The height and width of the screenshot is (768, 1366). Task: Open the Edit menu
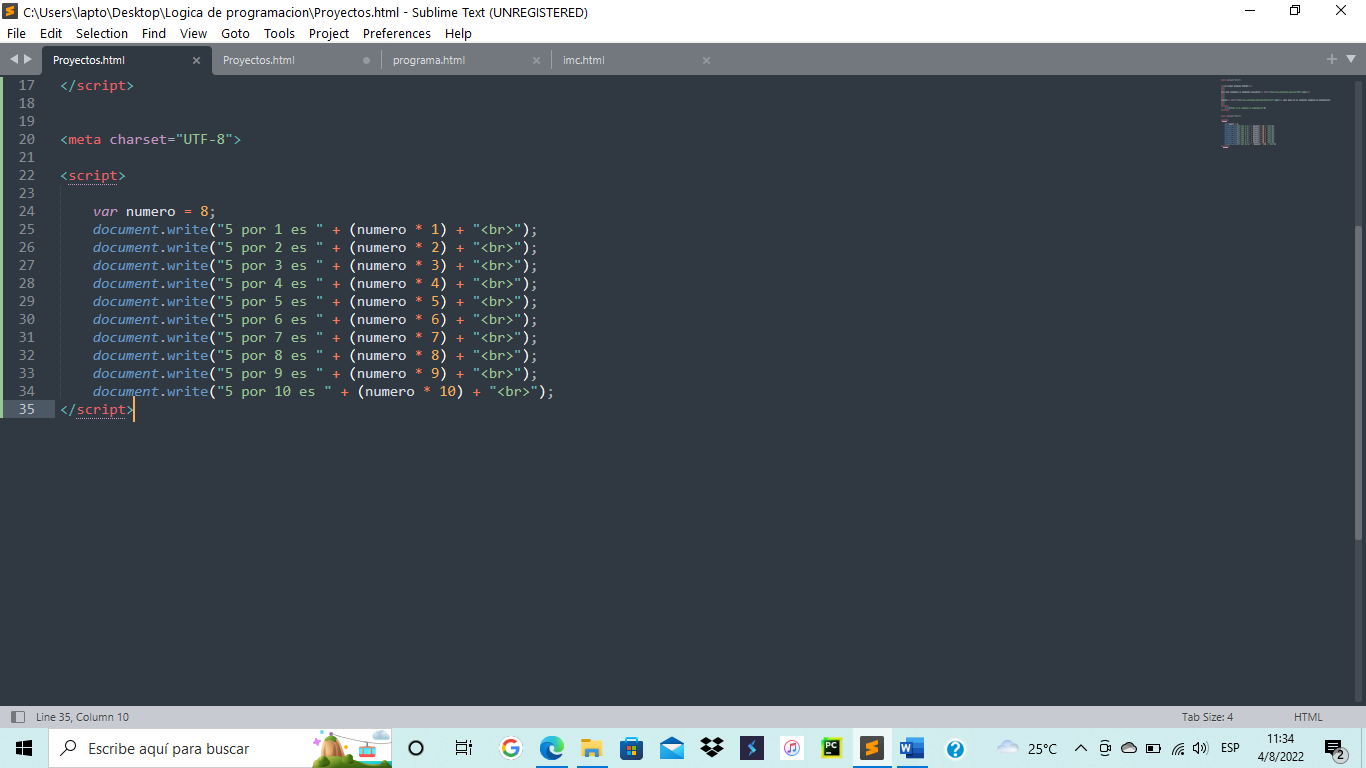point(51,33)
